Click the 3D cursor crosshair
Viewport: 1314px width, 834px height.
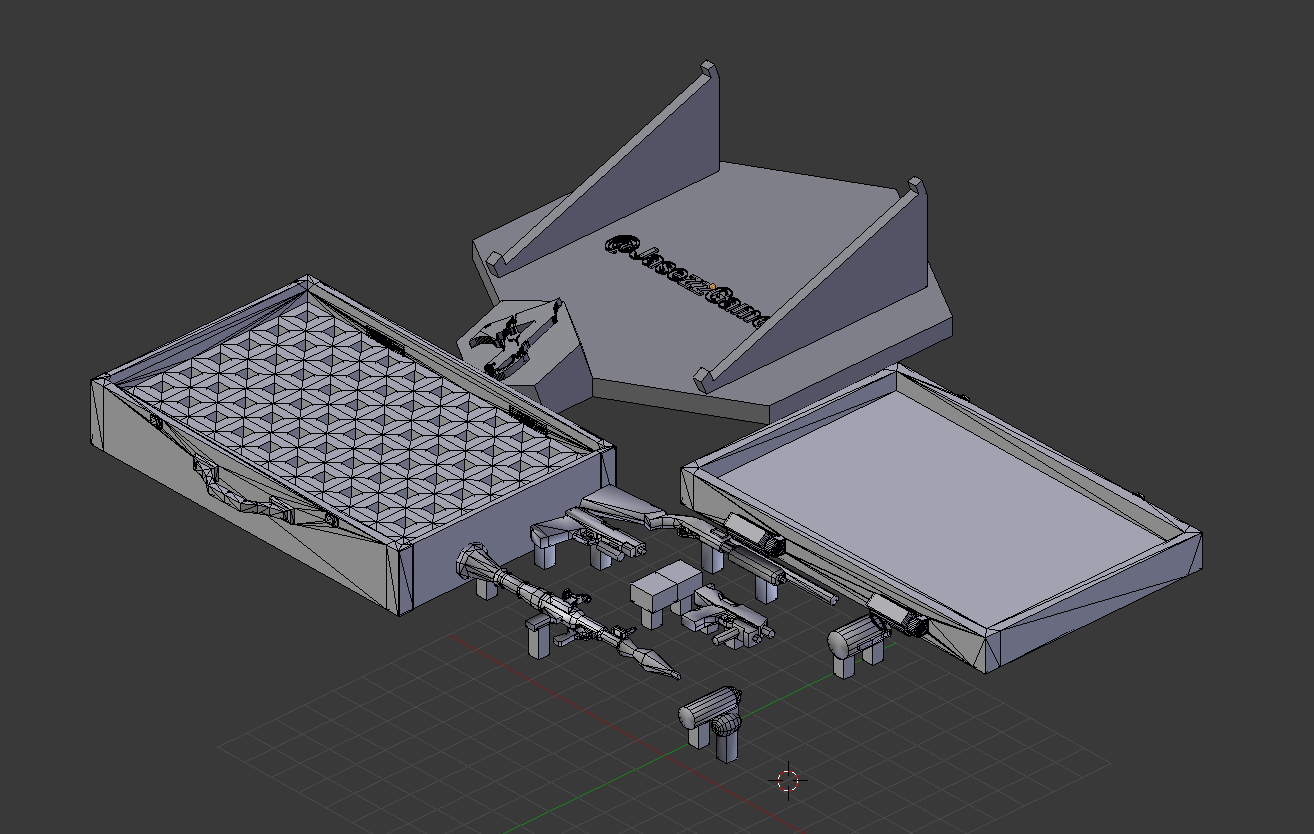(789, 780)
